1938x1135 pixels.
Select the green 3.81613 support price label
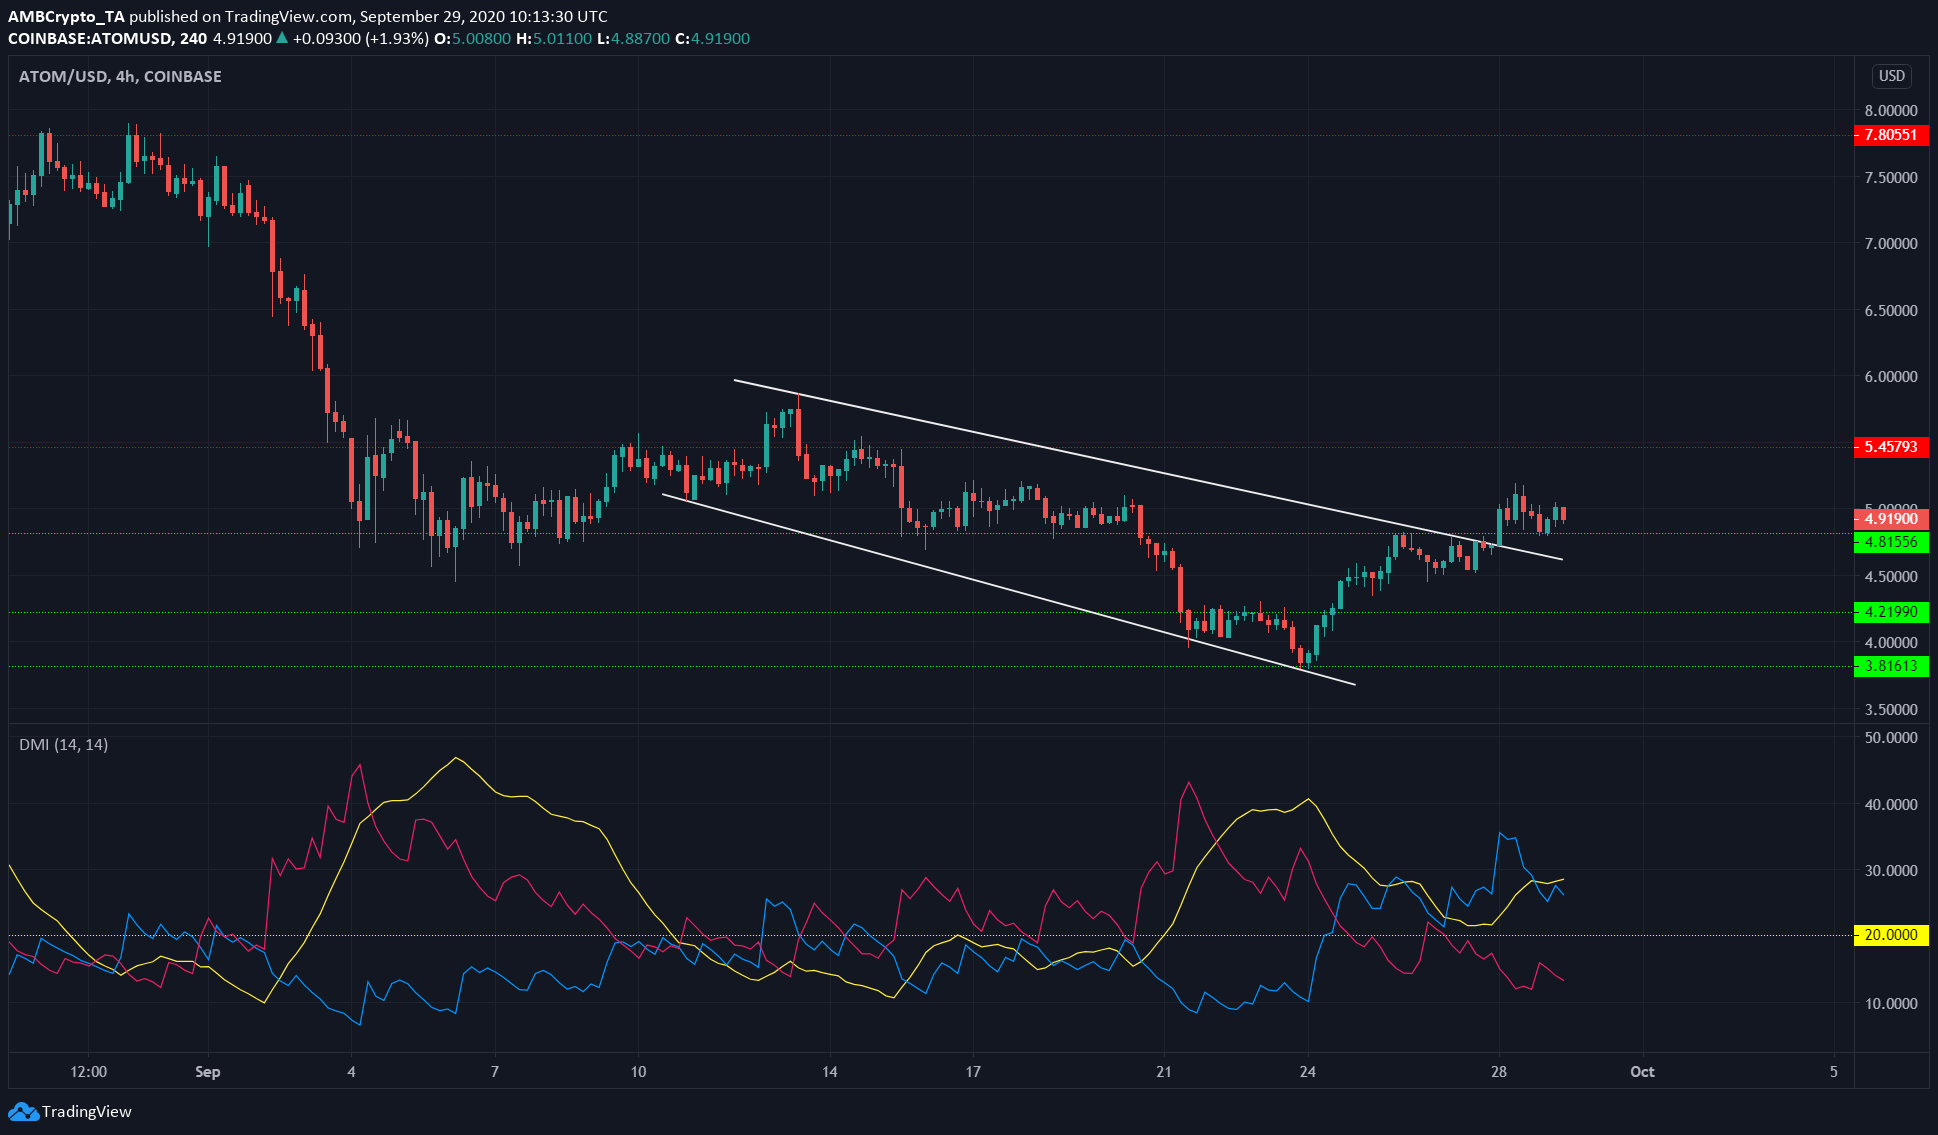(x=1891, y=666)
